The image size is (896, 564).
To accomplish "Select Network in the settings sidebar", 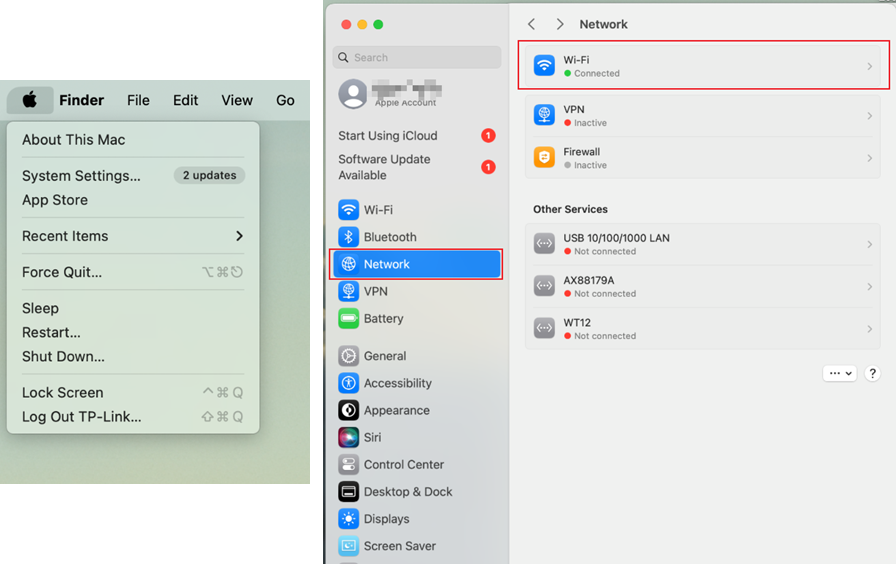I will pyautogui.click(x=416, y=264).
